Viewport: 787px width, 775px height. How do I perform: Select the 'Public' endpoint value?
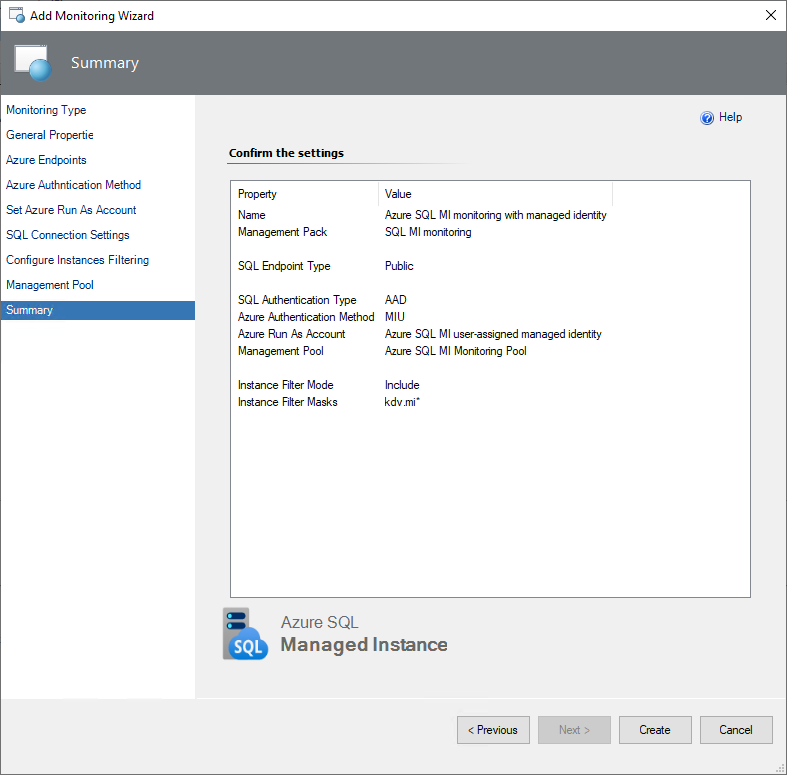(x=399, y=266)
